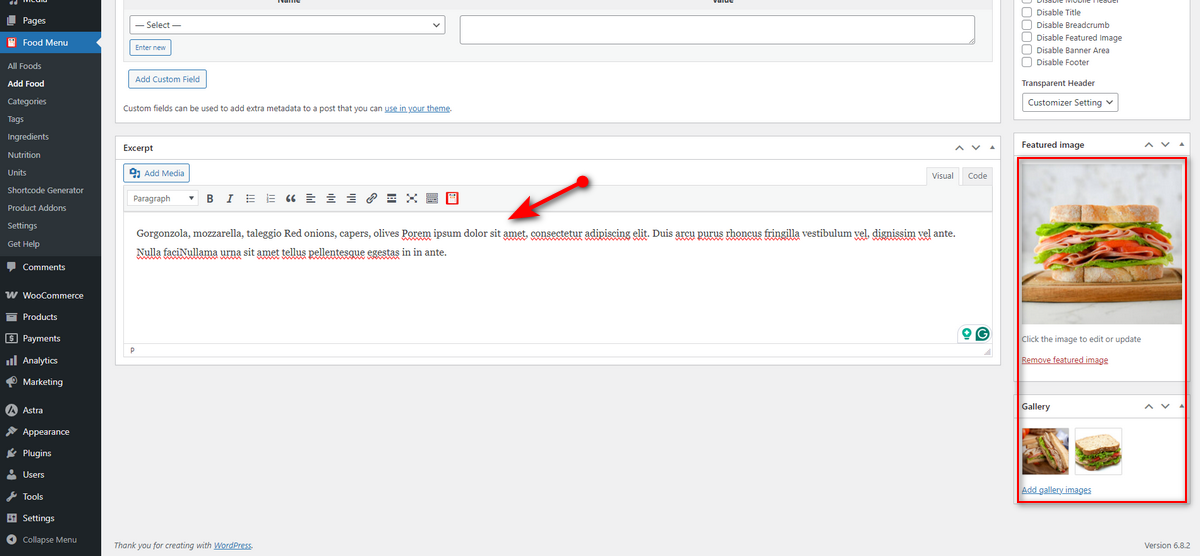1200x556 pixels.
Task: Toggle fullscreen distraction-free mode
Action: (412, 199)
